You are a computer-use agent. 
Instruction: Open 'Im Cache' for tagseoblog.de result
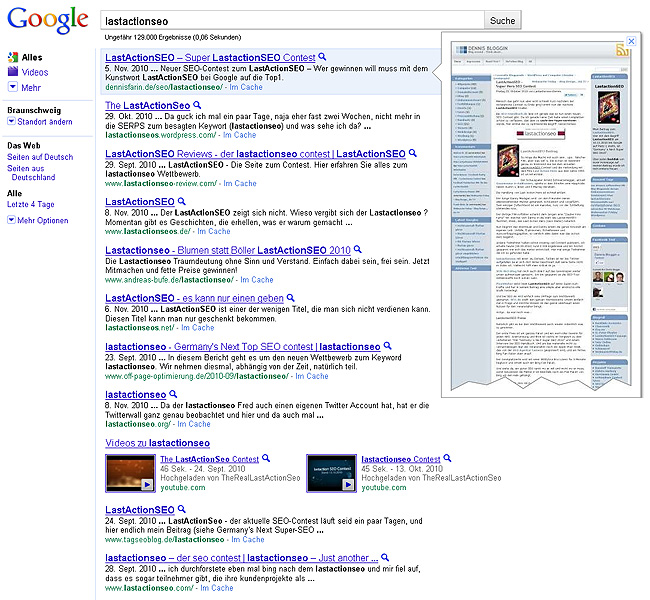coord(248,539)
